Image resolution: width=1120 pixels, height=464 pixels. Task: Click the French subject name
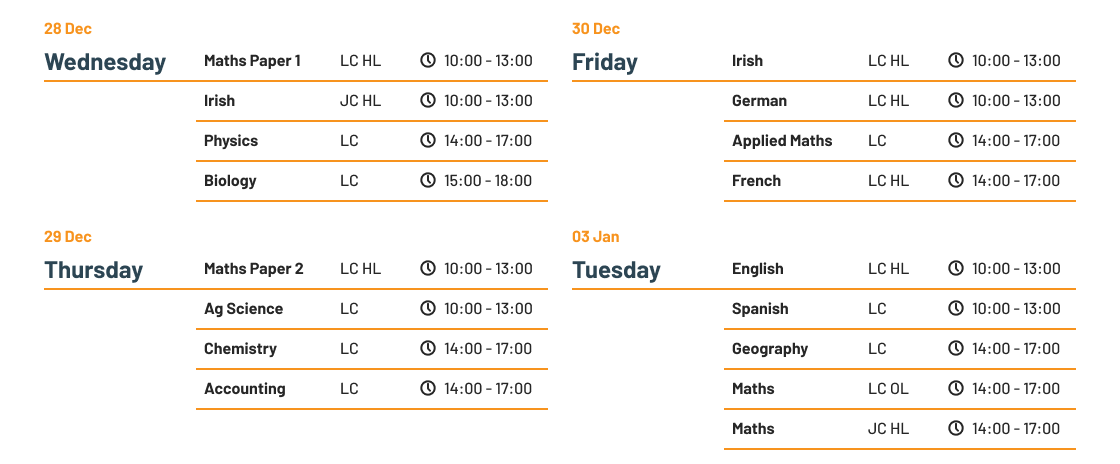(x=756, y=181)
